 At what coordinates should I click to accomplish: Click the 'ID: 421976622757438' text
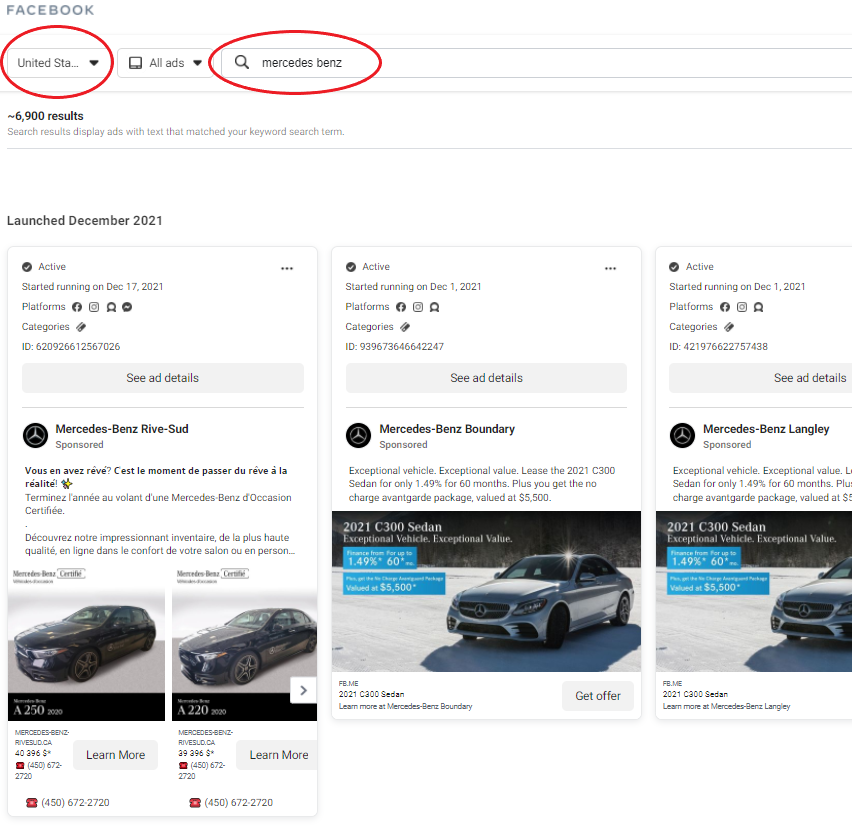pos(718,347)
